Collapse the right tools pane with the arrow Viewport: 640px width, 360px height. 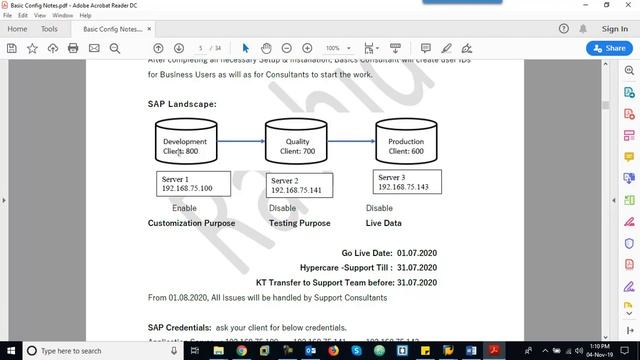pyautogui.click(x=614, y=200)
